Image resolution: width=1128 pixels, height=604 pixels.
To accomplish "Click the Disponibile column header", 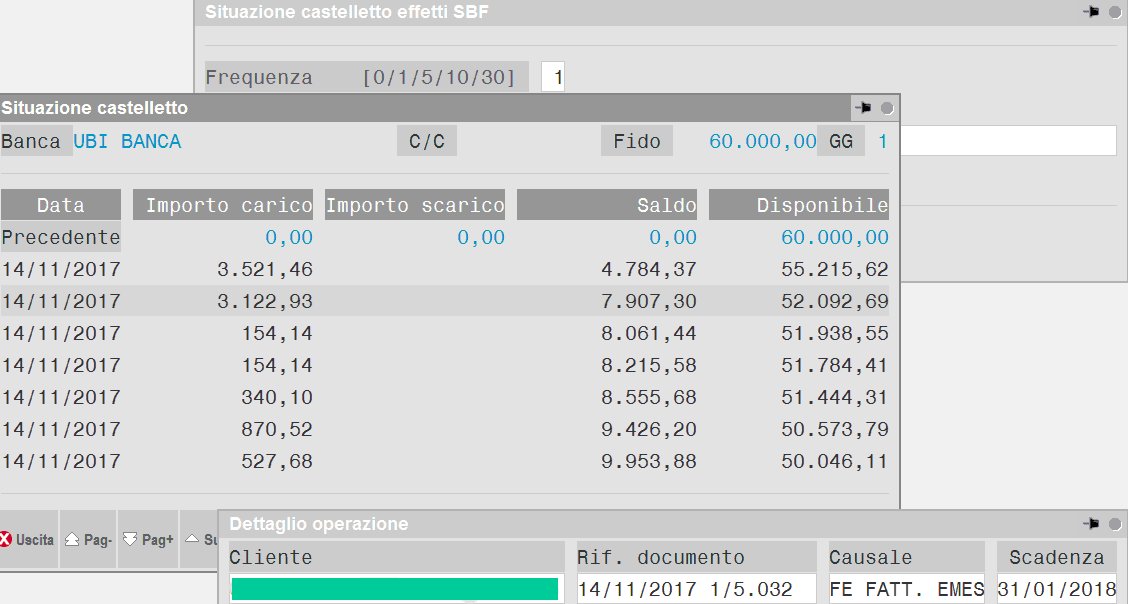I will click(798, 205).
